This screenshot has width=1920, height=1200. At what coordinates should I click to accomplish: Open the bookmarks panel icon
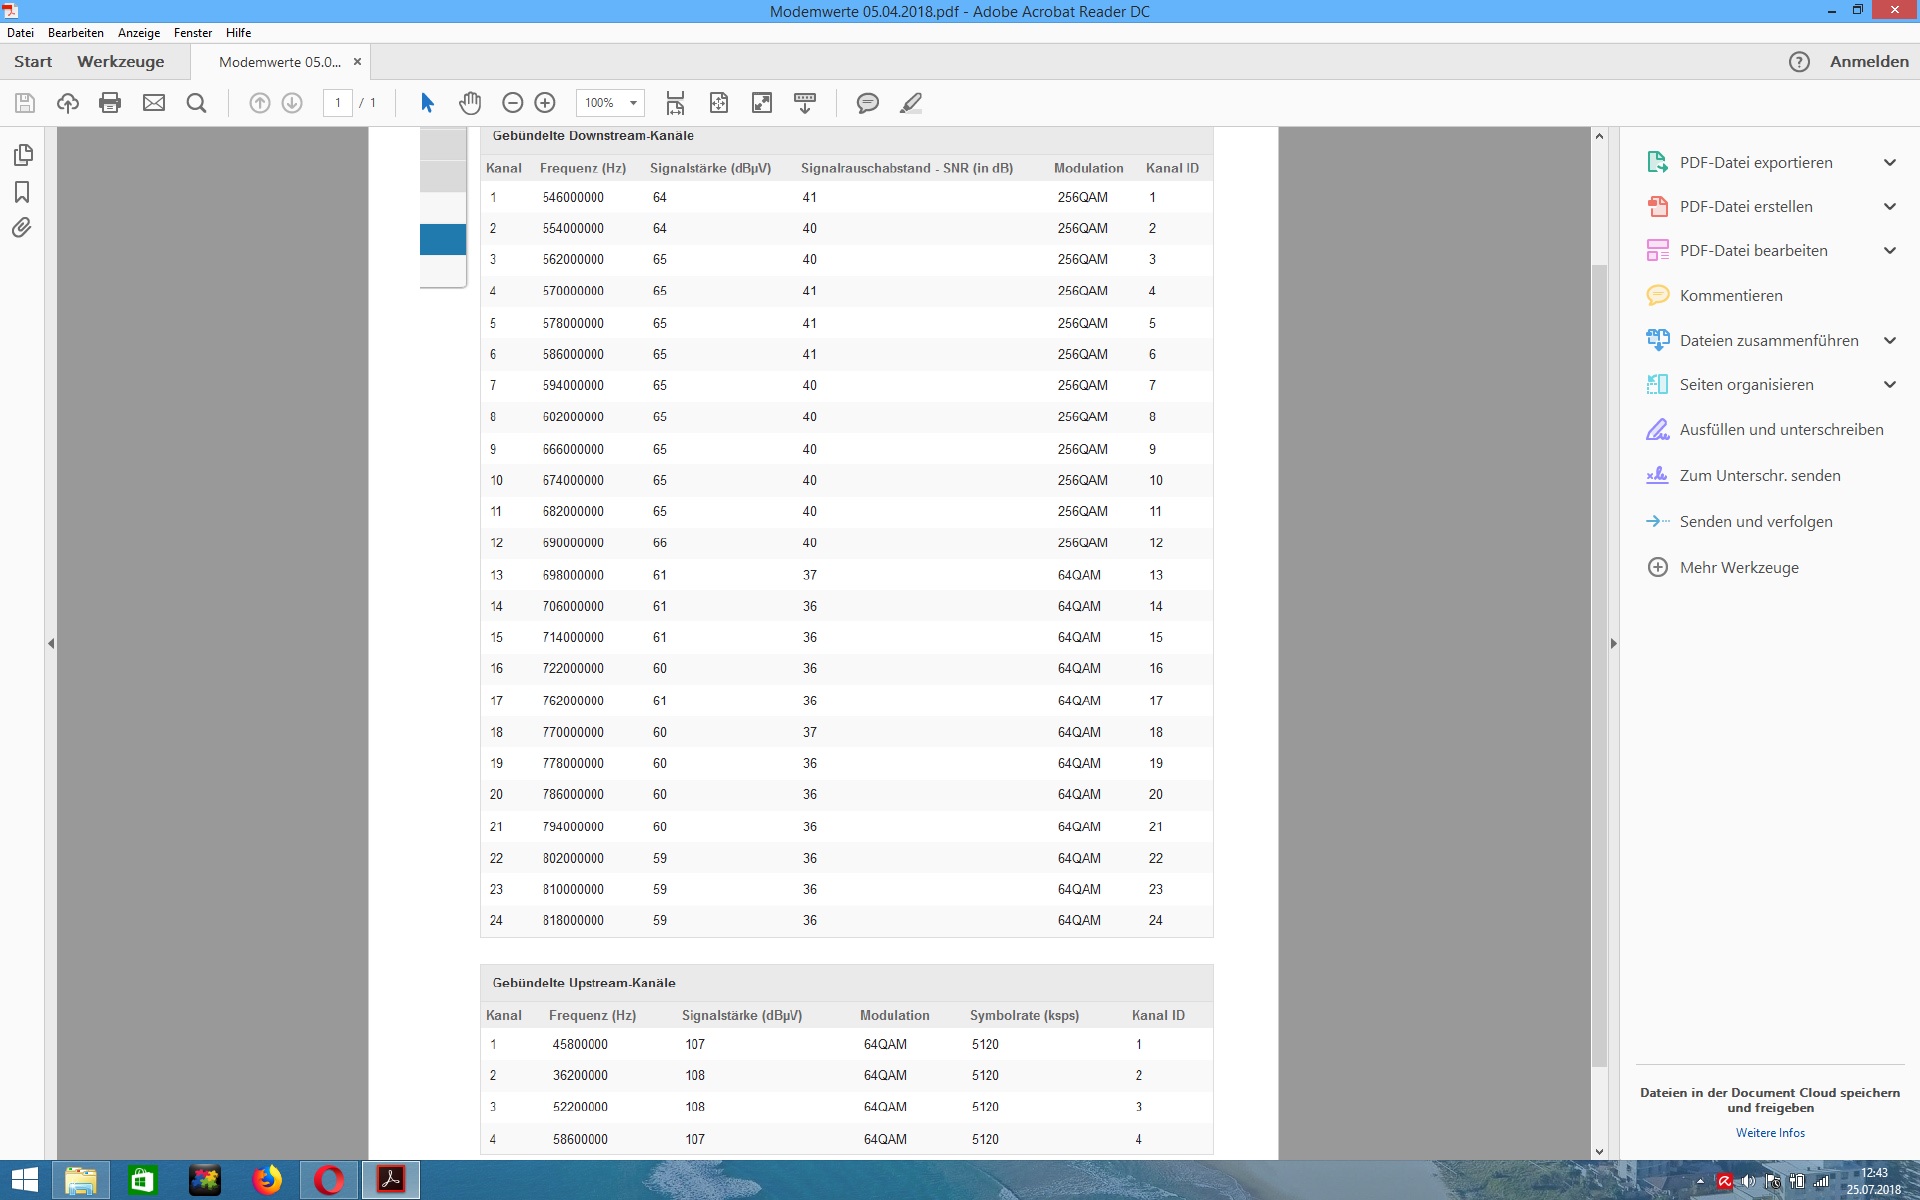[x=22, y=192]
